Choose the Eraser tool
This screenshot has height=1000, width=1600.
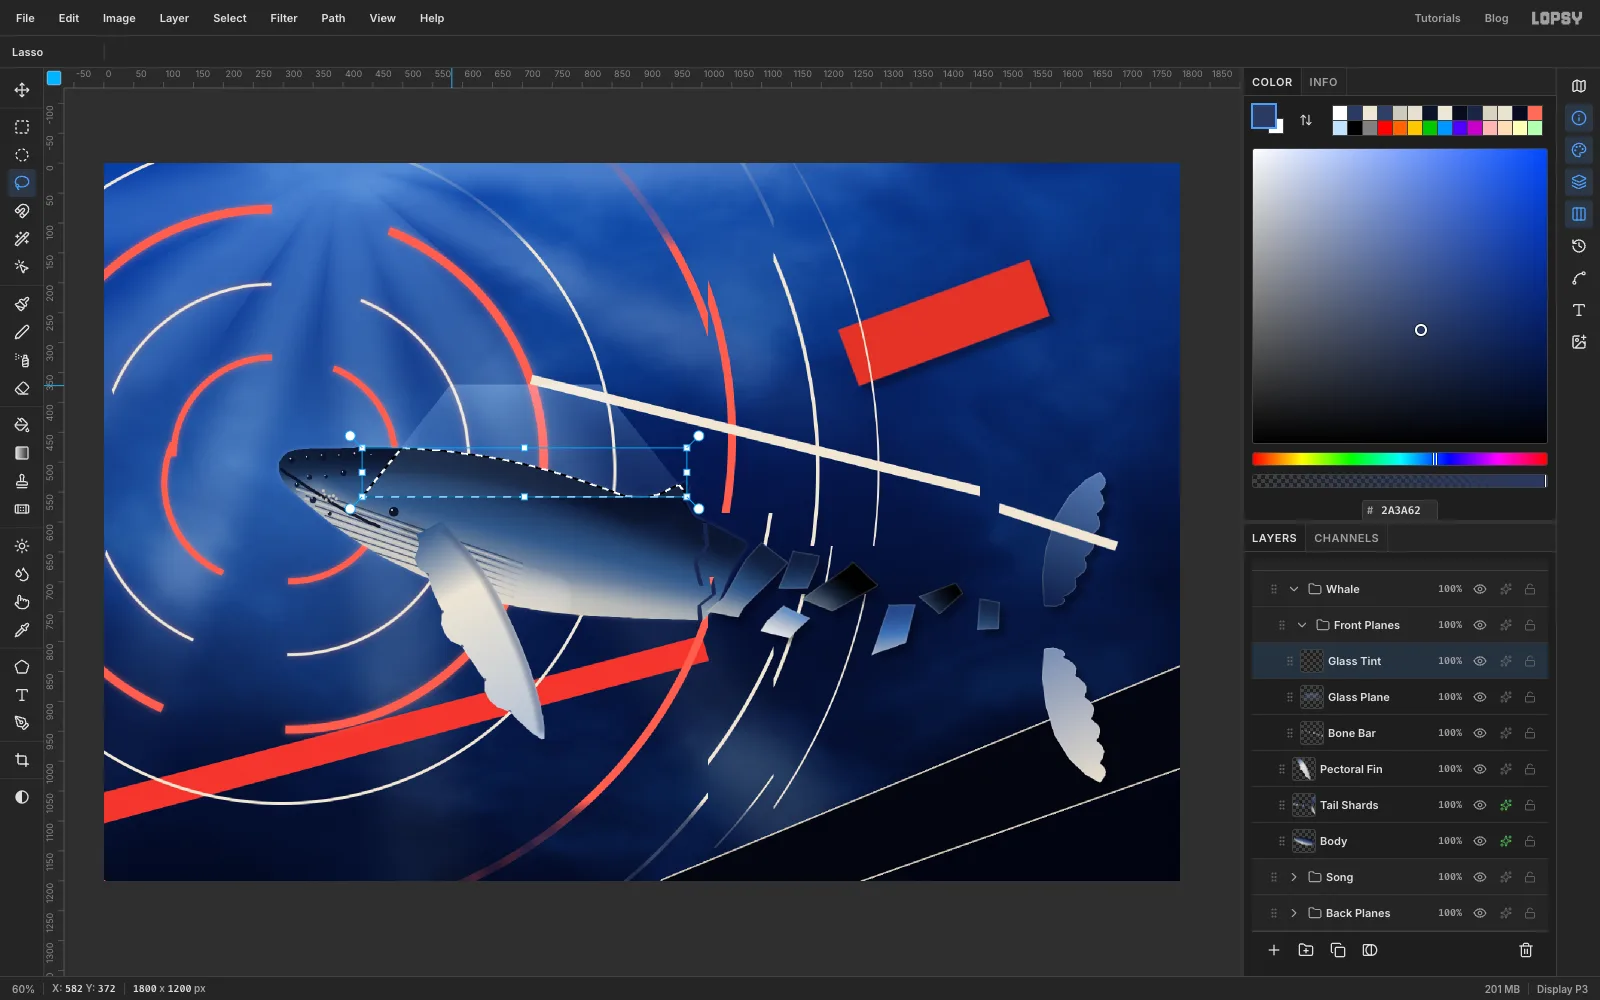pyautogui.click(x=22, y=388)
